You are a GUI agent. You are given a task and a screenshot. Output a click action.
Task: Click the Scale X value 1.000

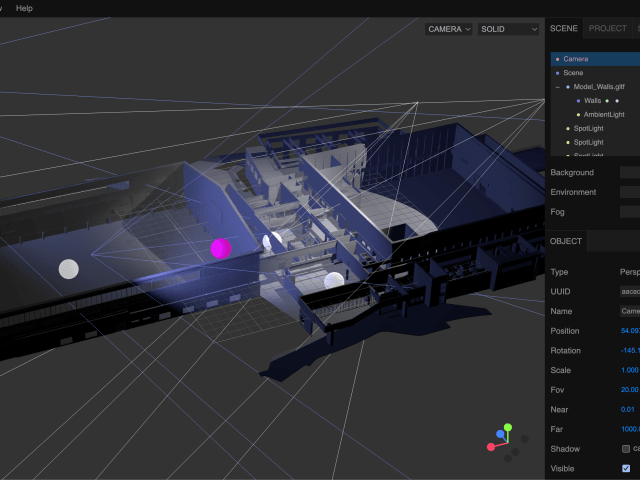click(629, 370)
